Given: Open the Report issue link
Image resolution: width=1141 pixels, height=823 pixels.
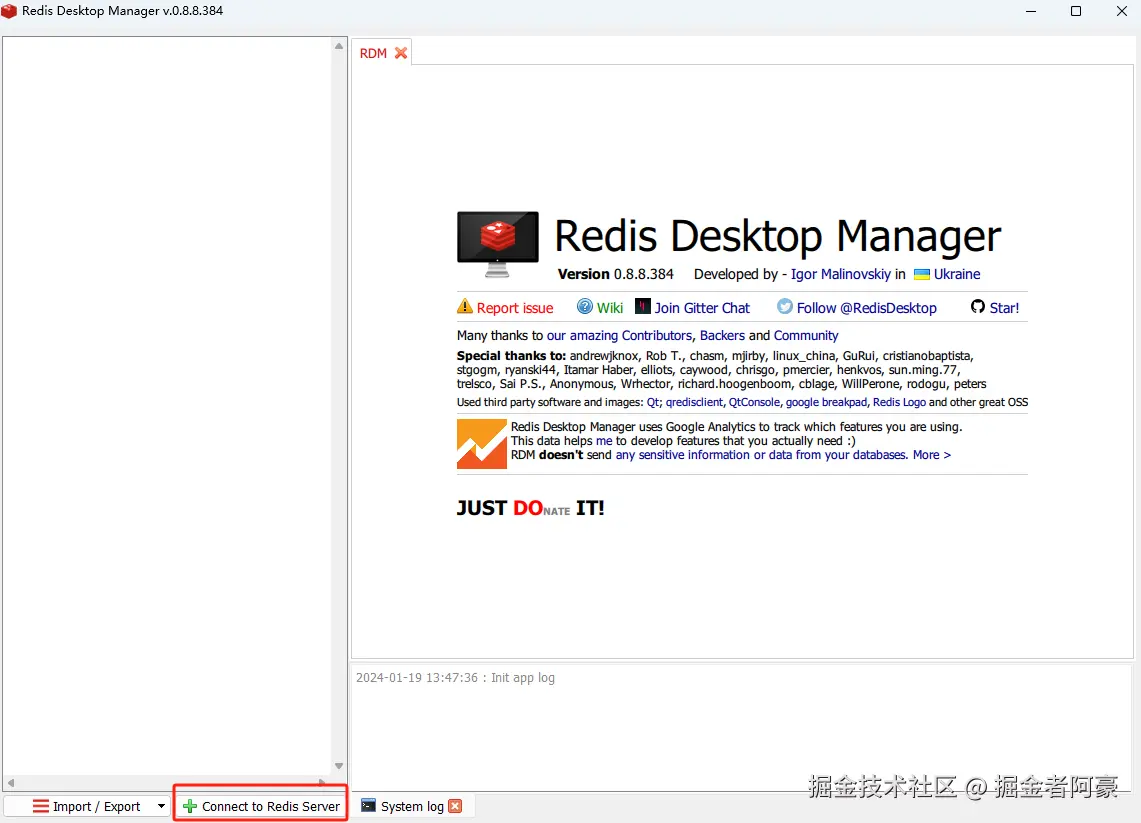Looking at the screenshot, I should click(514, 308).
